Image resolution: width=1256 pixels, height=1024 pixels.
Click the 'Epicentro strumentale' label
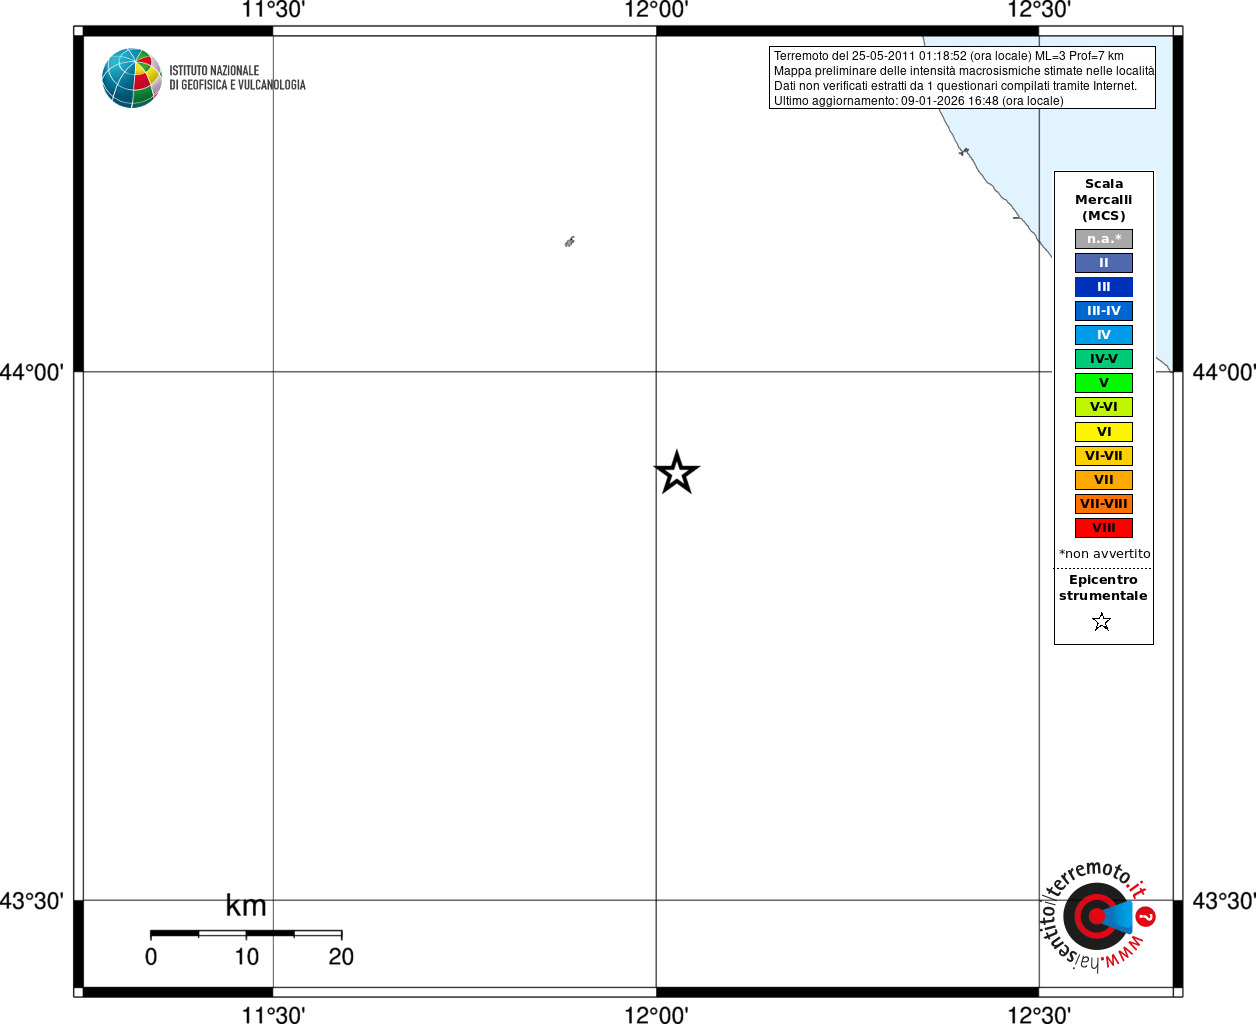point(1103,588)
